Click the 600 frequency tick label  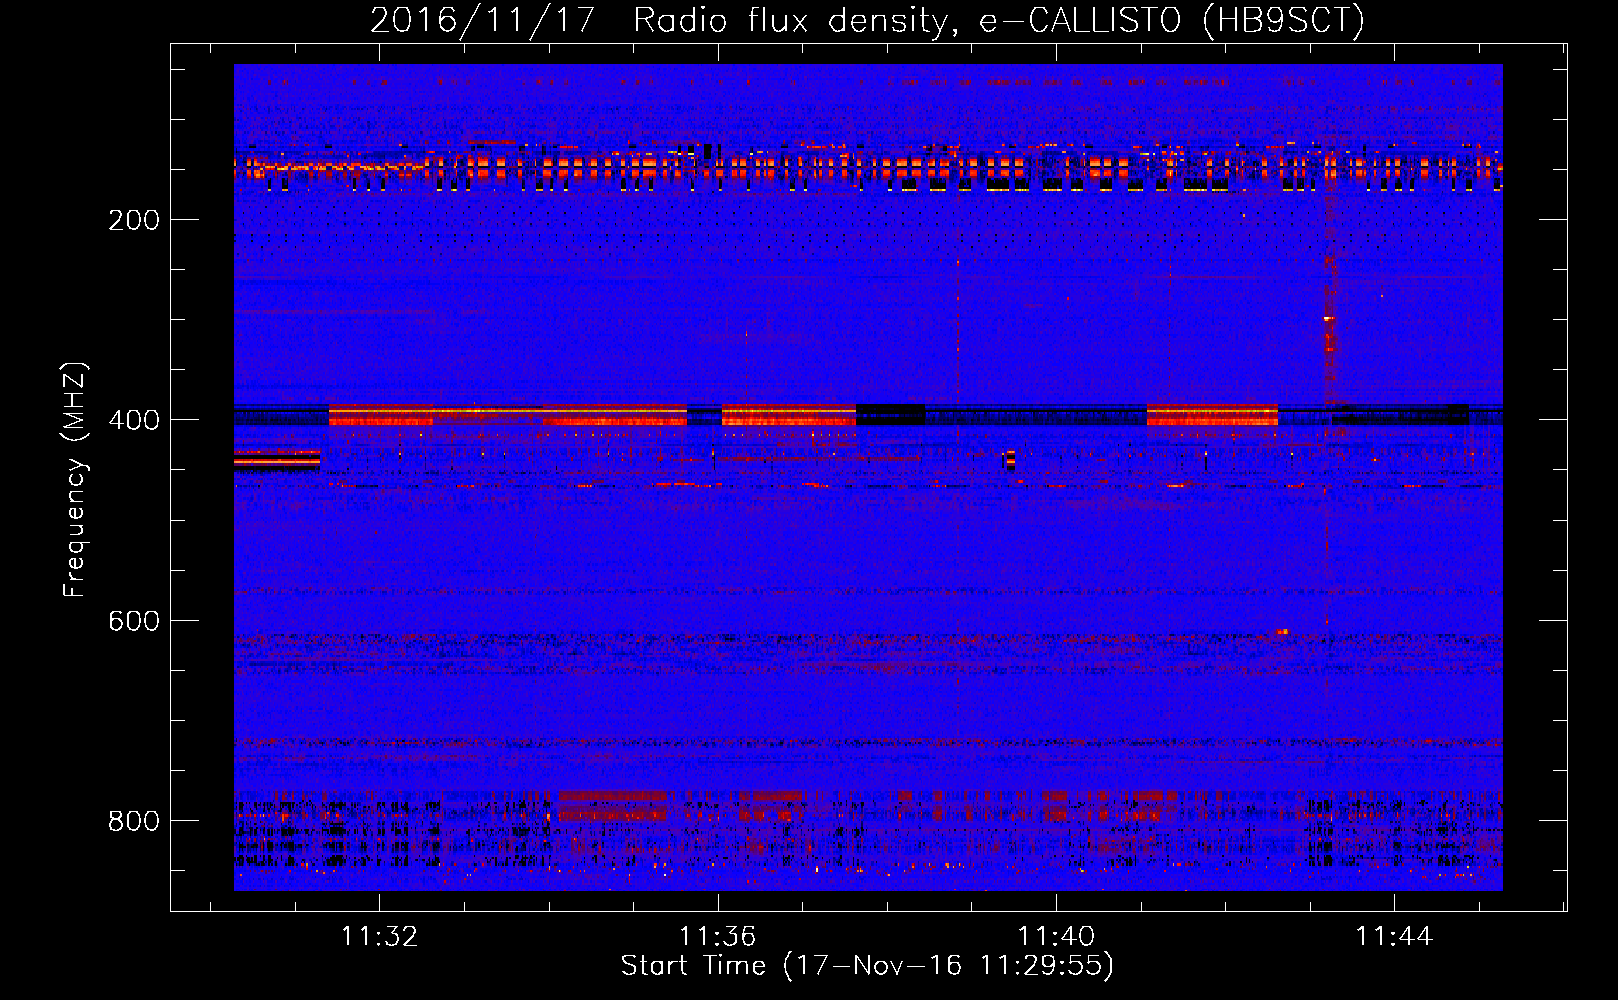(134, 621)
